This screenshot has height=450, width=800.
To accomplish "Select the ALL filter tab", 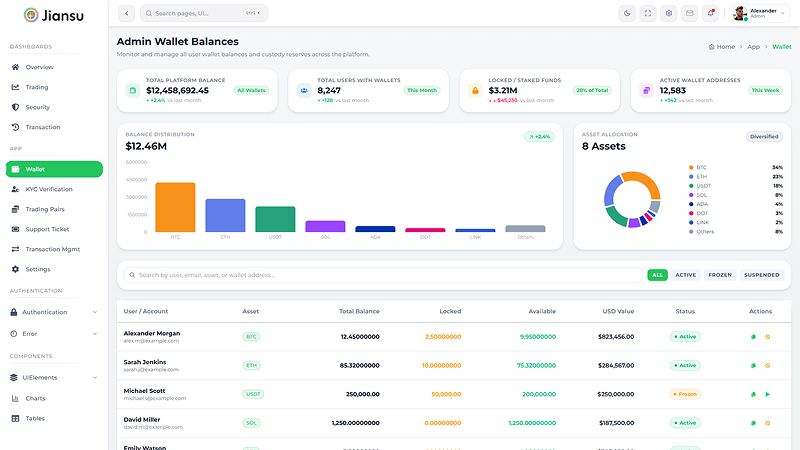I will point(657,275).
